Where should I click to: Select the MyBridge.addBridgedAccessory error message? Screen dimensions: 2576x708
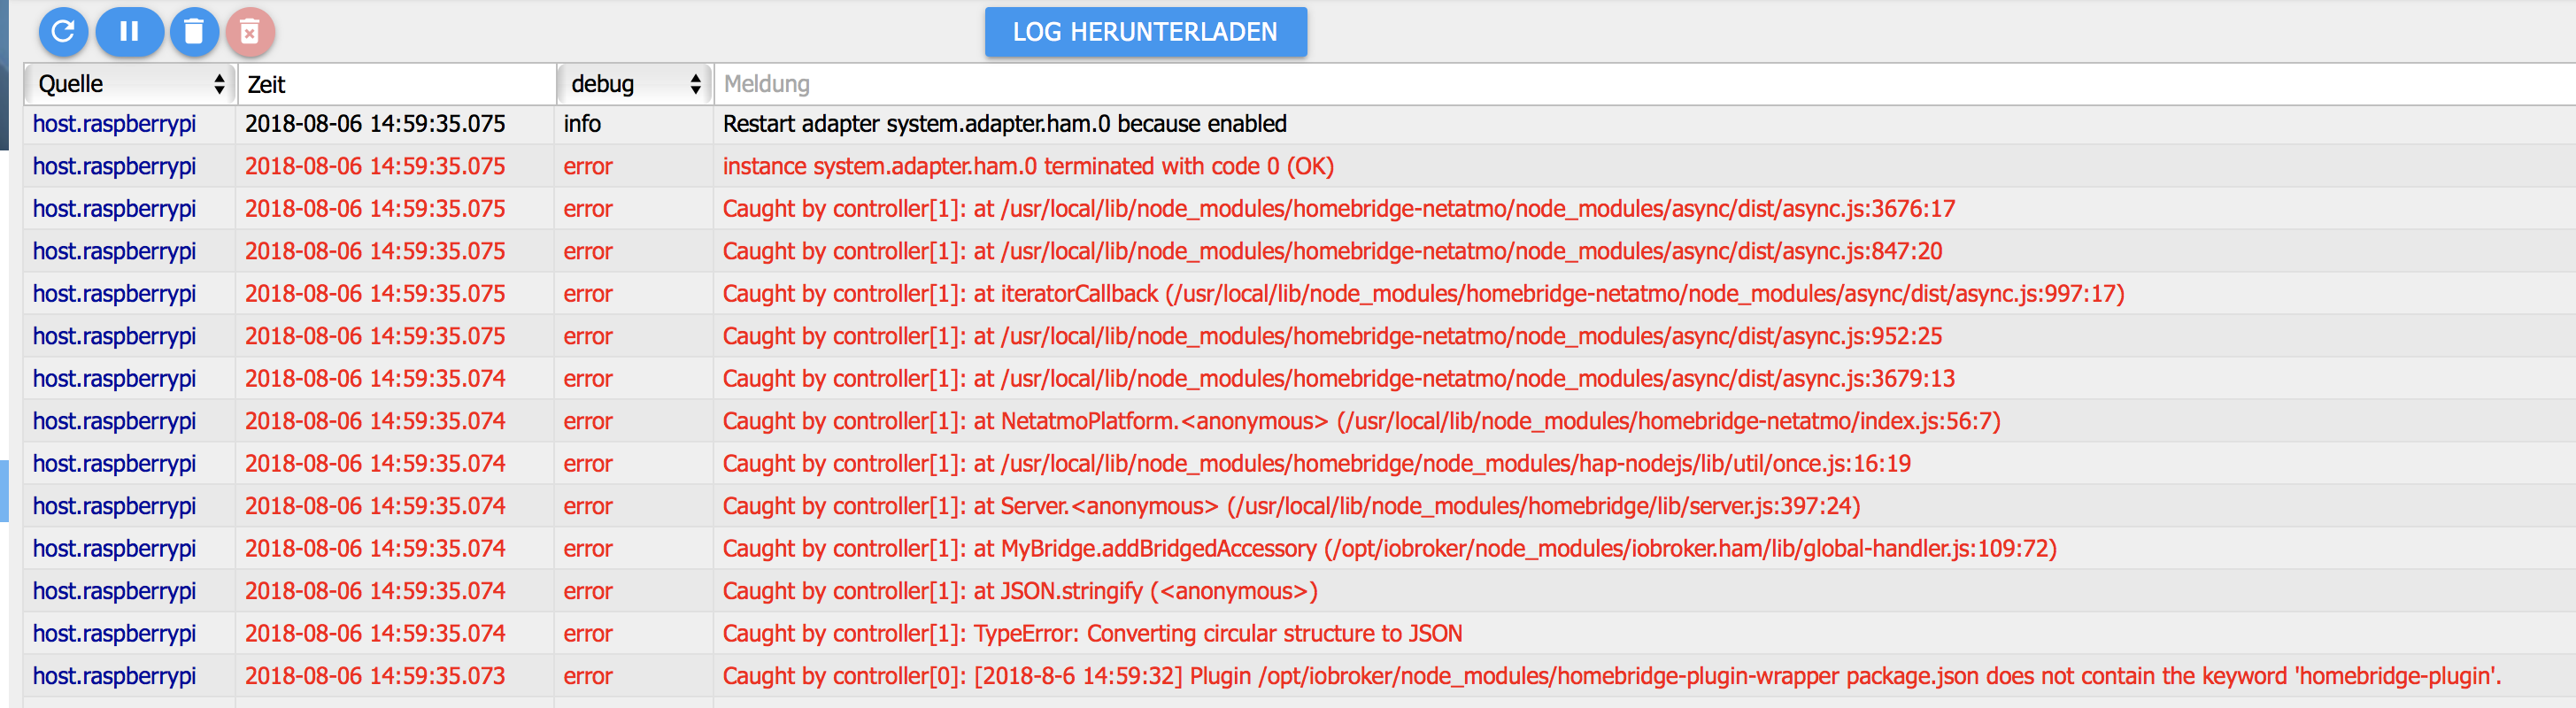coord(1389,549)
